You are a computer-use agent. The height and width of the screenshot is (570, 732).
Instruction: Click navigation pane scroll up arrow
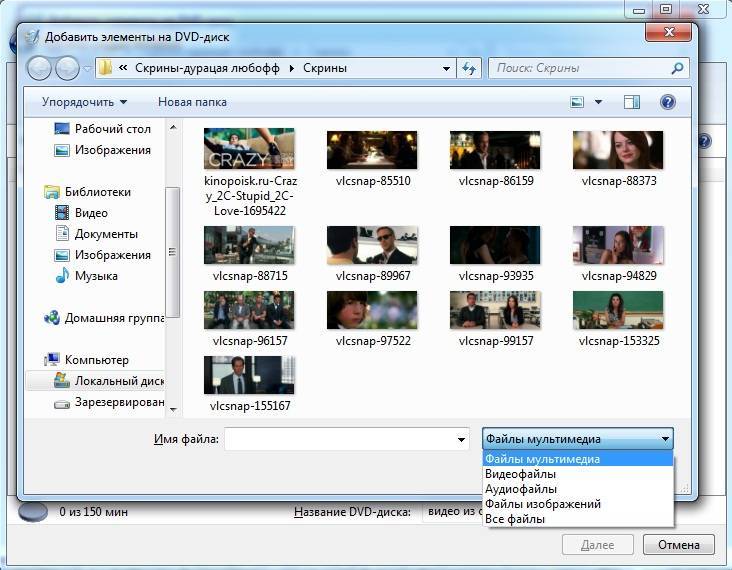173,127
